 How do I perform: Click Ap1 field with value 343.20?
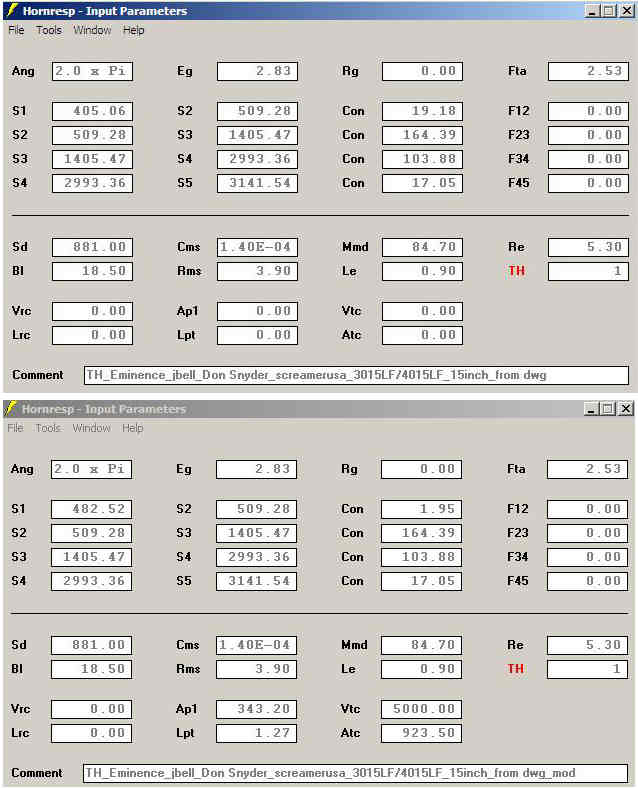pos(256,709)
